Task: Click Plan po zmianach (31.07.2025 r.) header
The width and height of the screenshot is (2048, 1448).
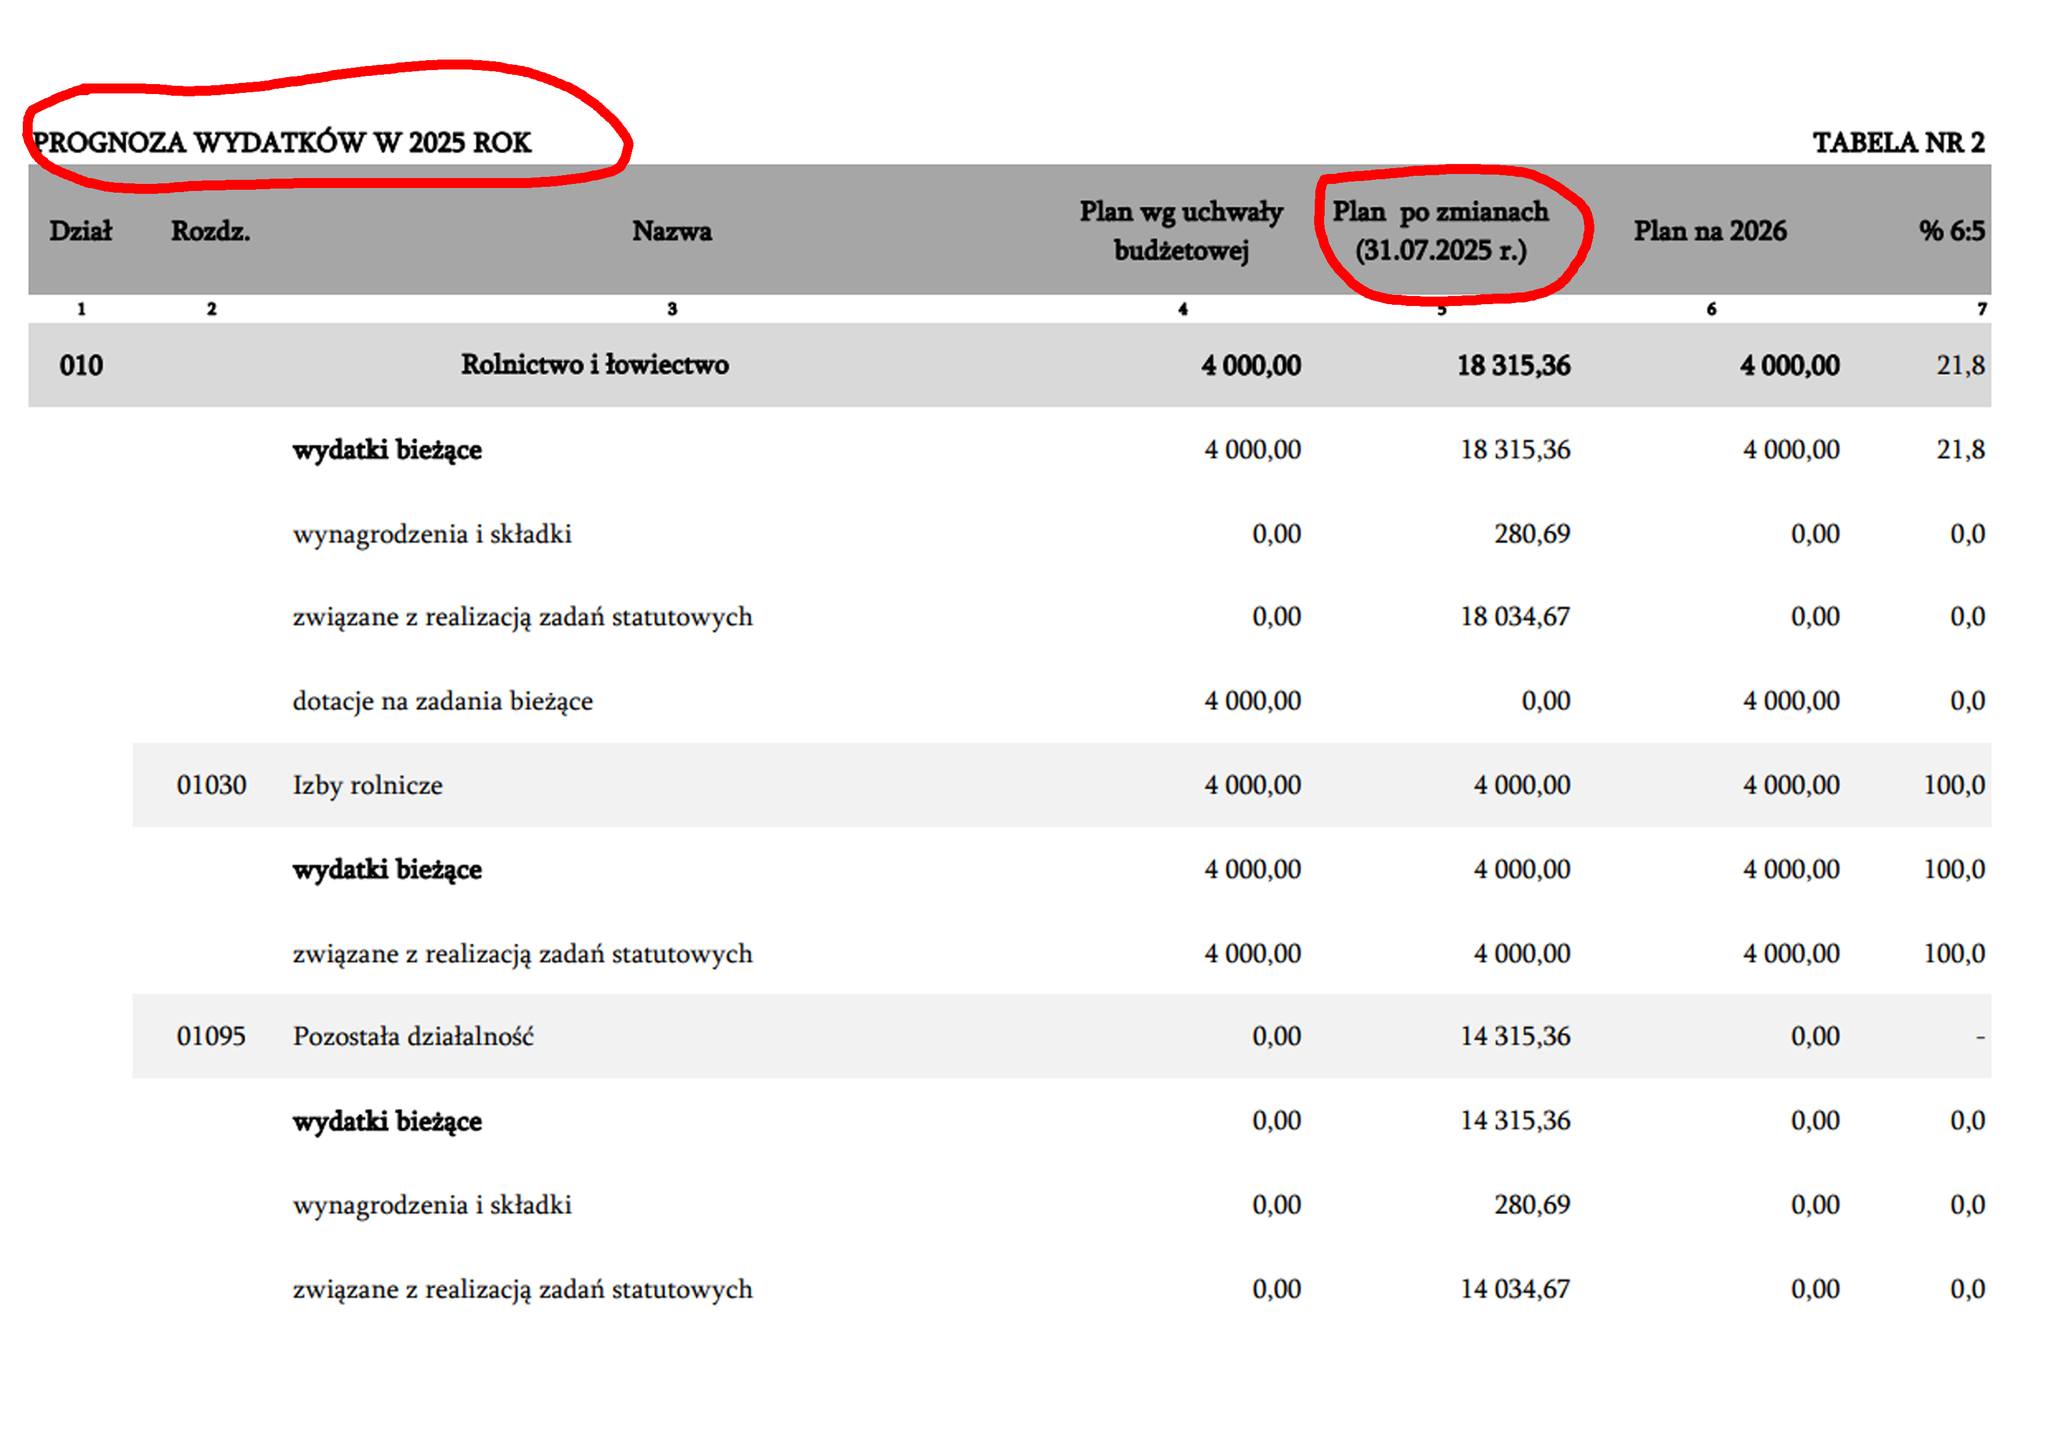Action: pos(1440,231)
